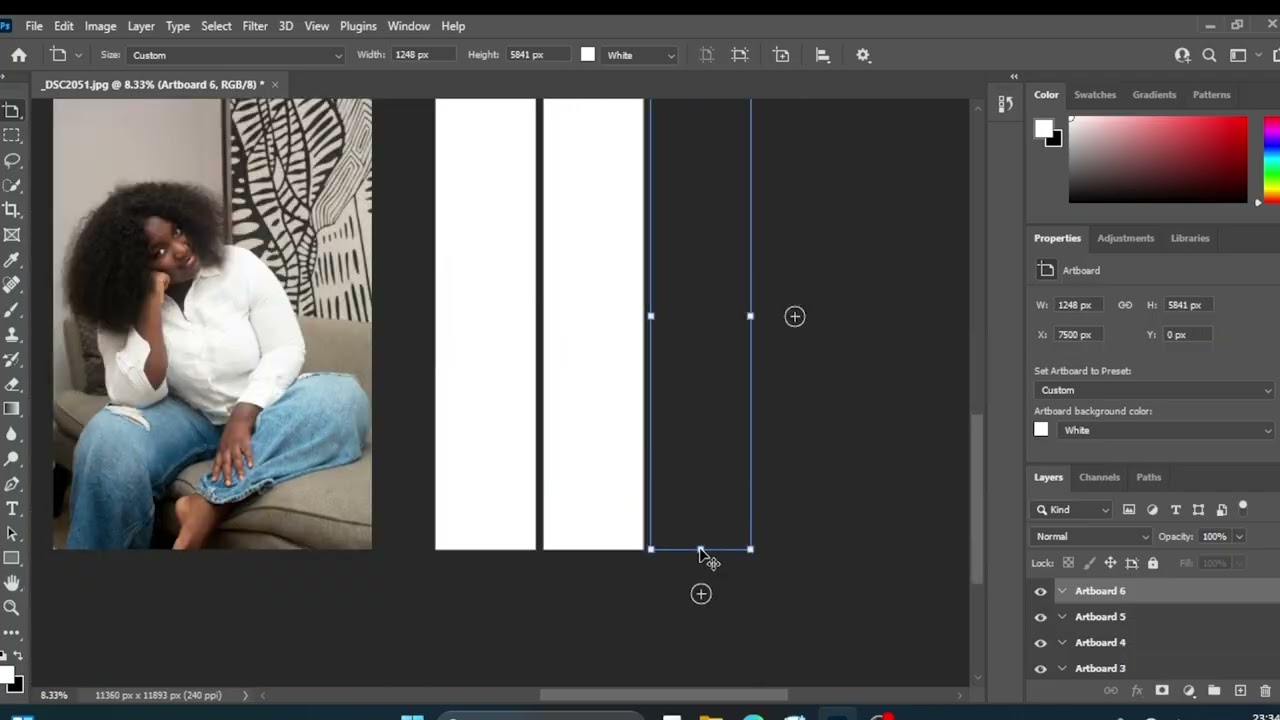Screen dimensions: 1280x720
Task: Delete layer with trash icon
Action: 1265,691
